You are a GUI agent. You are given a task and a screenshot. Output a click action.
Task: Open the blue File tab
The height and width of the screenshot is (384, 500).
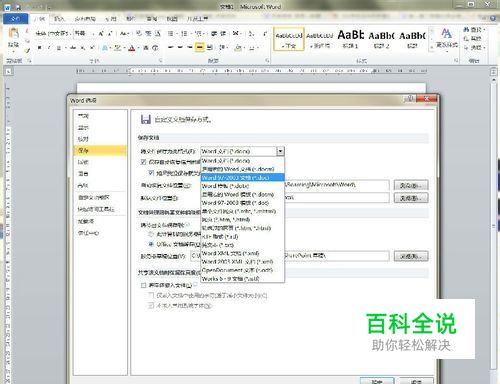15,19
